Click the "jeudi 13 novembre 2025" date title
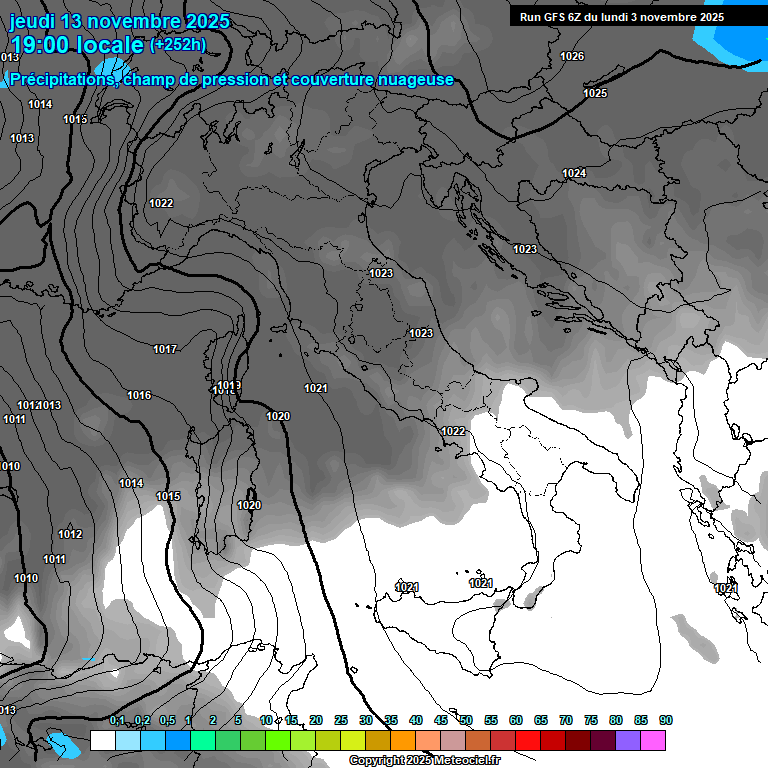This screenshot has width=768, height=768. (119, 21)
